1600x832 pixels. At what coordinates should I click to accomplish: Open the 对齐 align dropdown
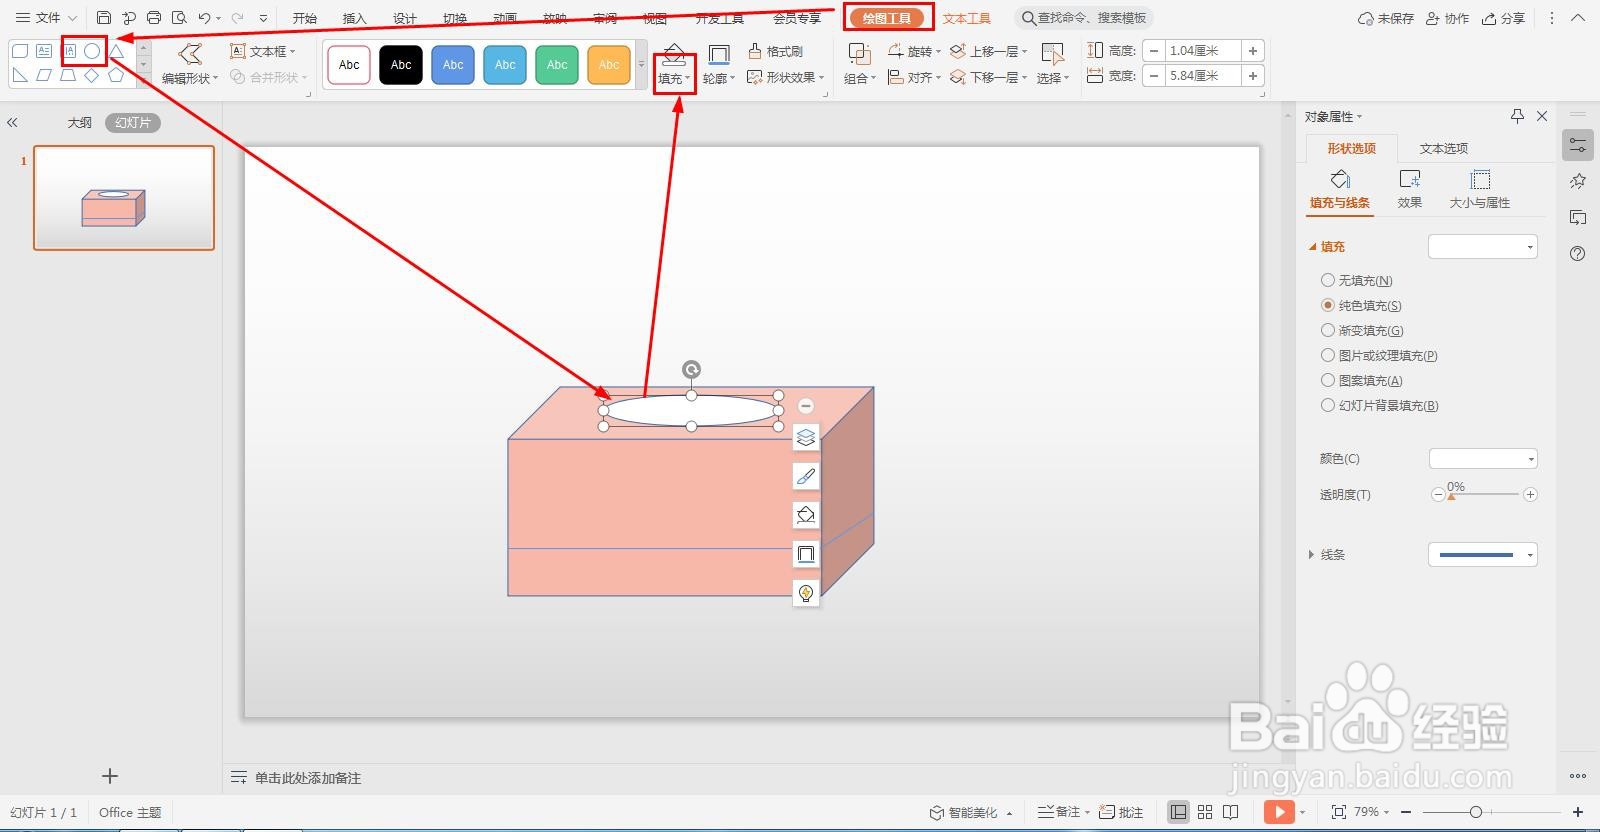[x=914, y=77]
